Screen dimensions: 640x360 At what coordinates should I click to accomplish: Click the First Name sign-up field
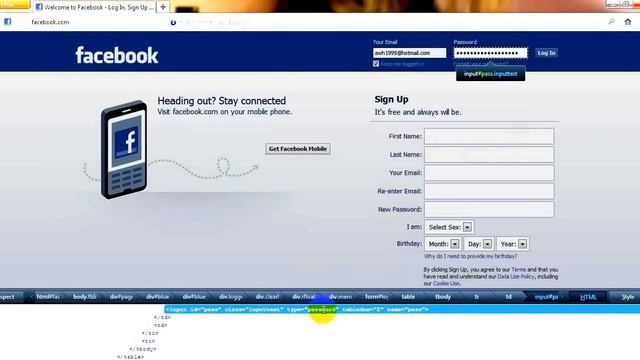pyautogui.click(x=489, y=136)
